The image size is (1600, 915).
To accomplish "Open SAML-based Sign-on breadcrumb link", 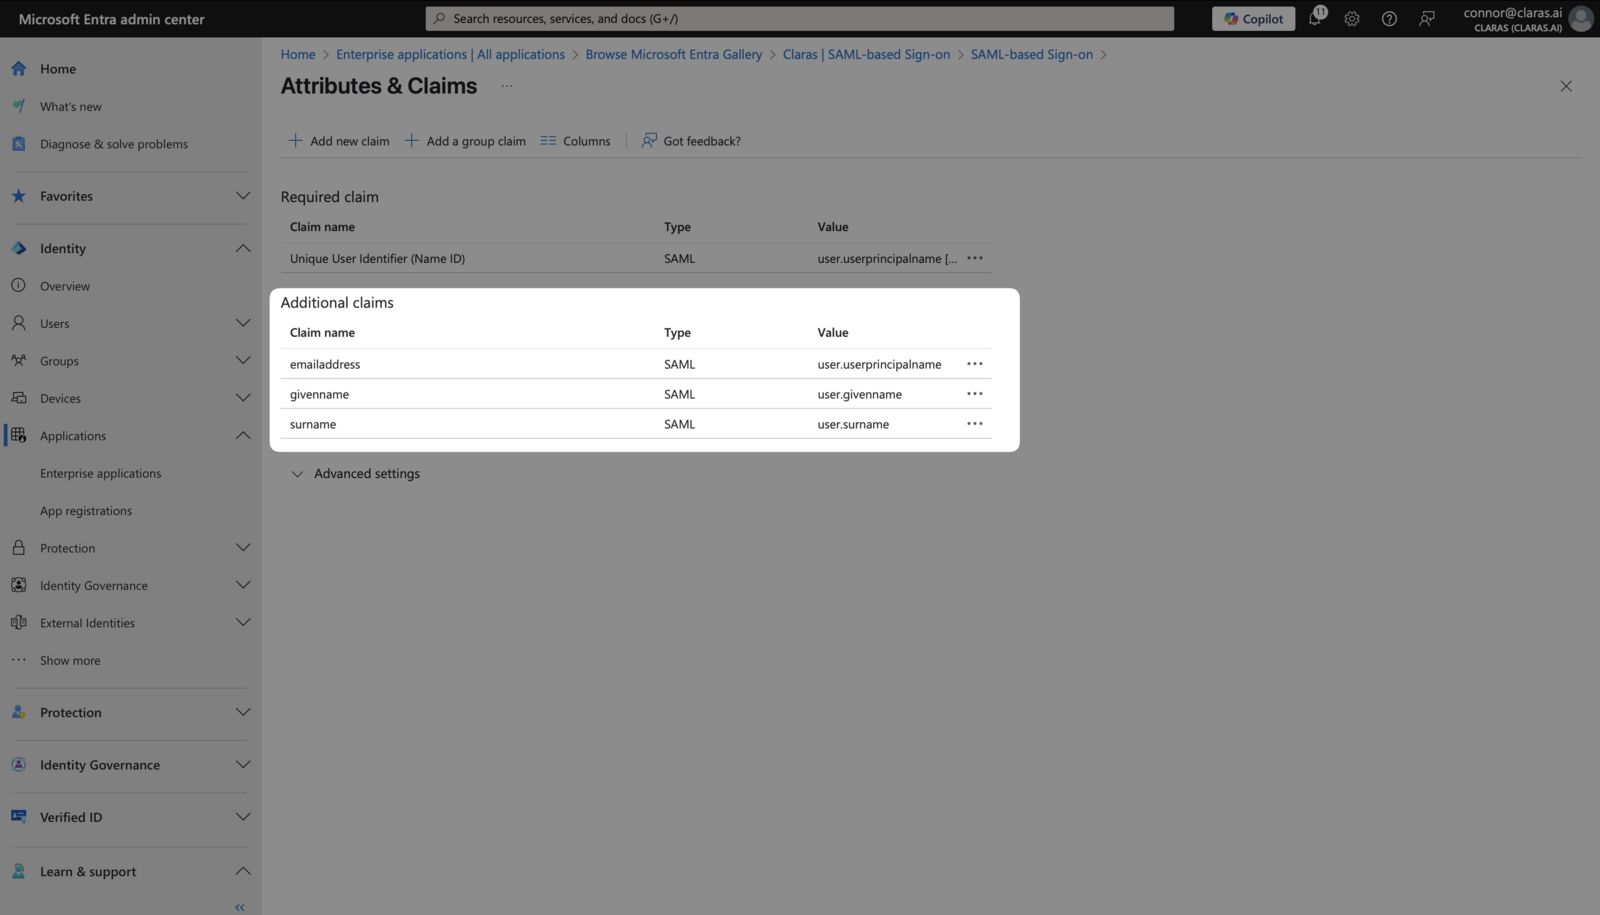I will [x=1031, y=54].
